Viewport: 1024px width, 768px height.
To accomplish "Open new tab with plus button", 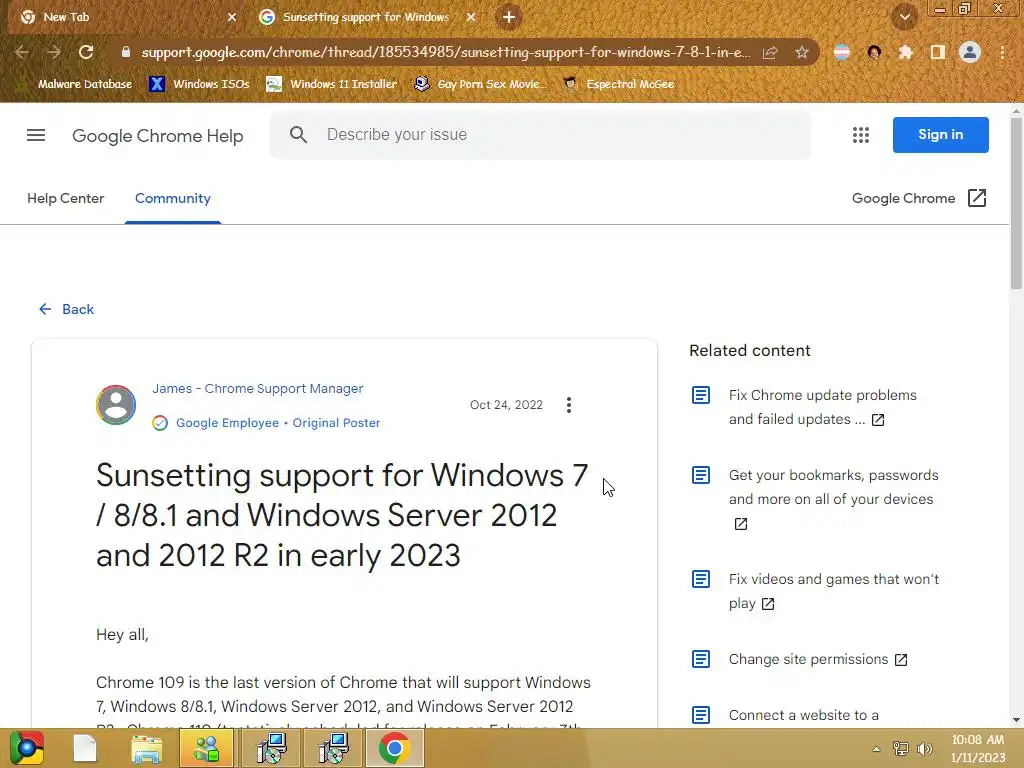I will coord(509,17).
